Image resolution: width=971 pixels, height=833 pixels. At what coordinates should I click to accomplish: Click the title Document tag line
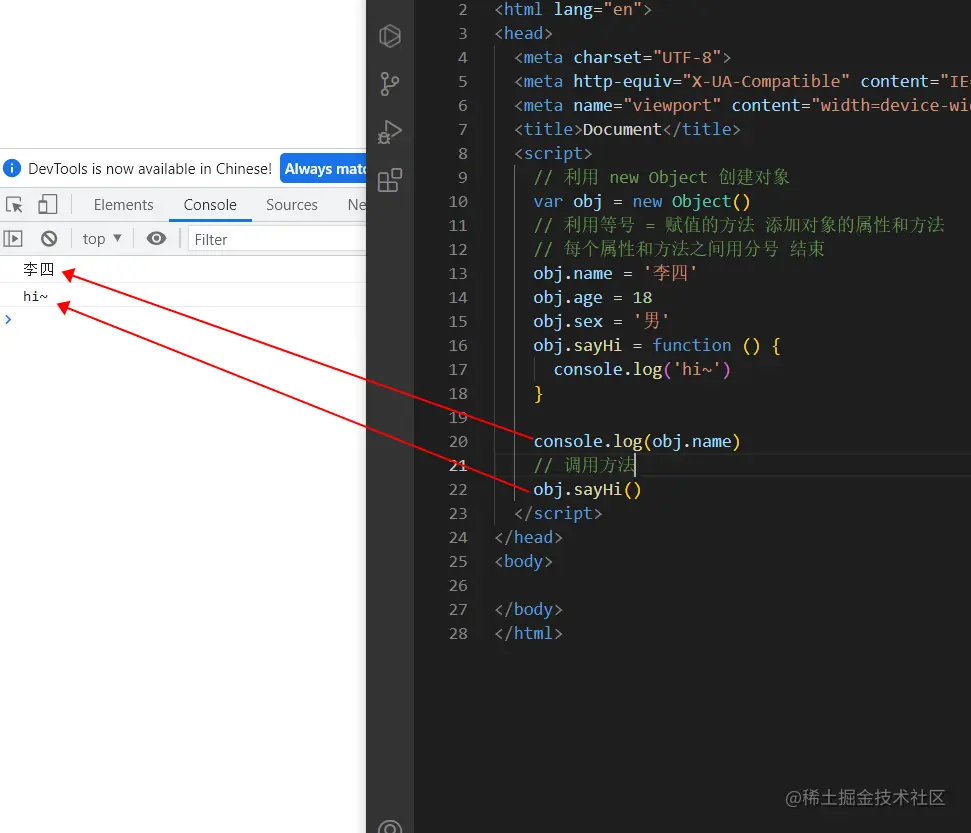pos(627,129)
